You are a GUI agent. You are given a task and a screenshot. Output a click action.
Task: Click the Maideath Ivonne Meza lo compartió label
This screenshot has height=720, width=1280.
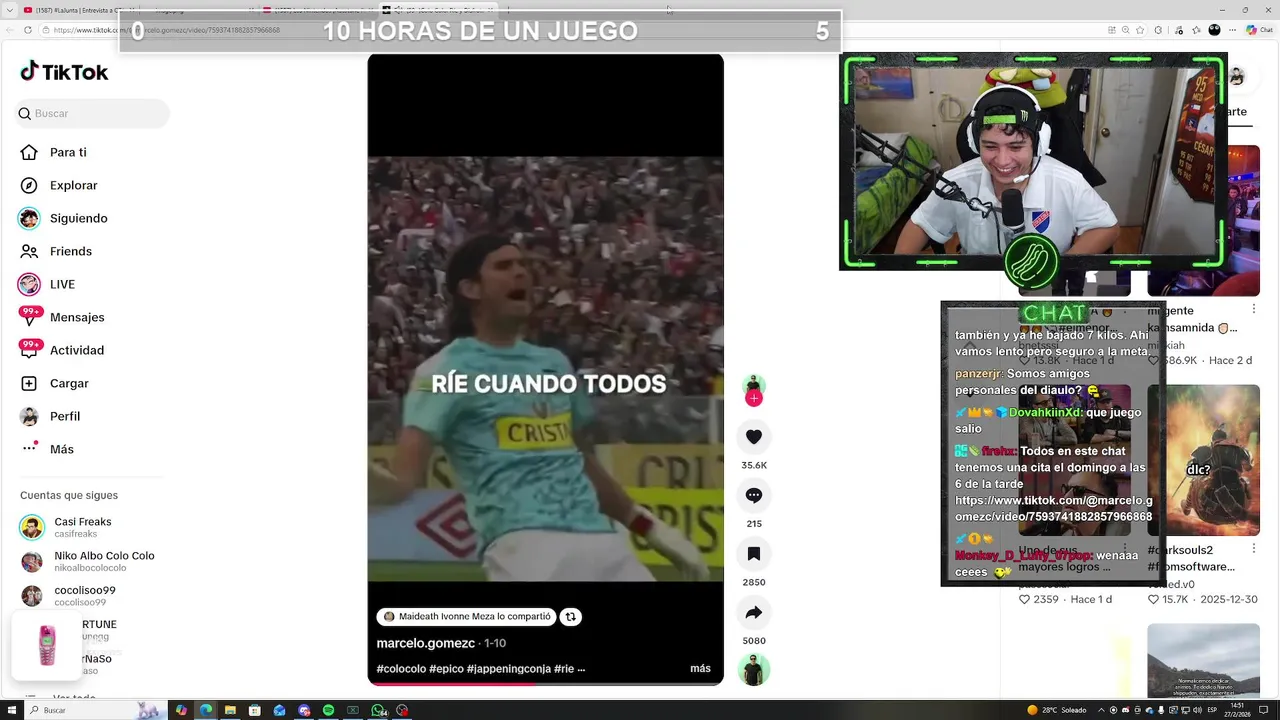[x=467, y=617]
